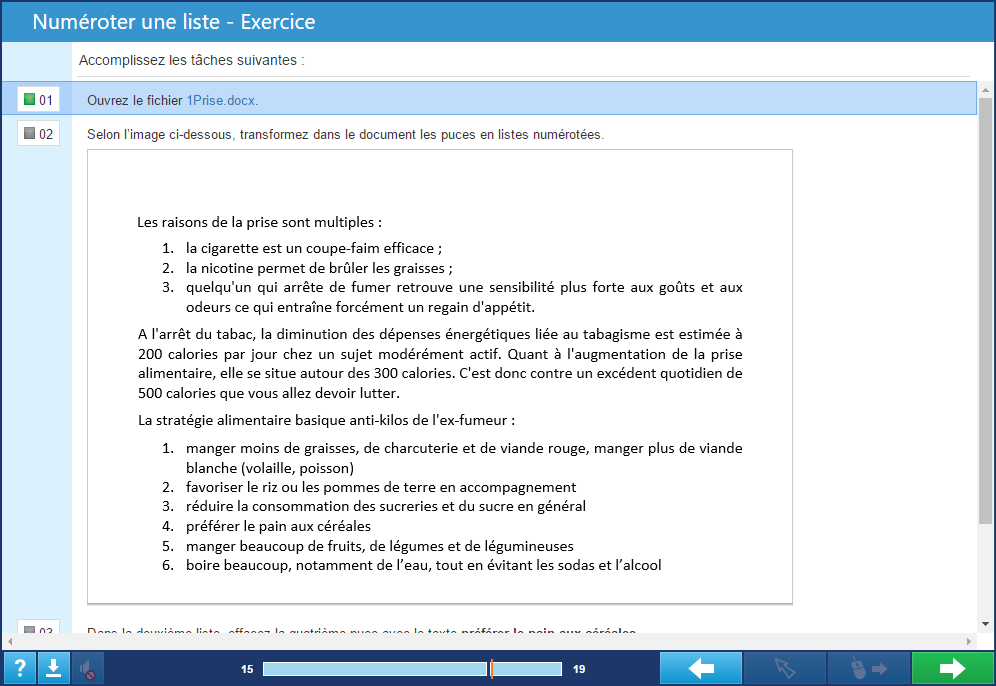Open the help question mark button
The width and height of the screenshot is (996, 686).
20,668
